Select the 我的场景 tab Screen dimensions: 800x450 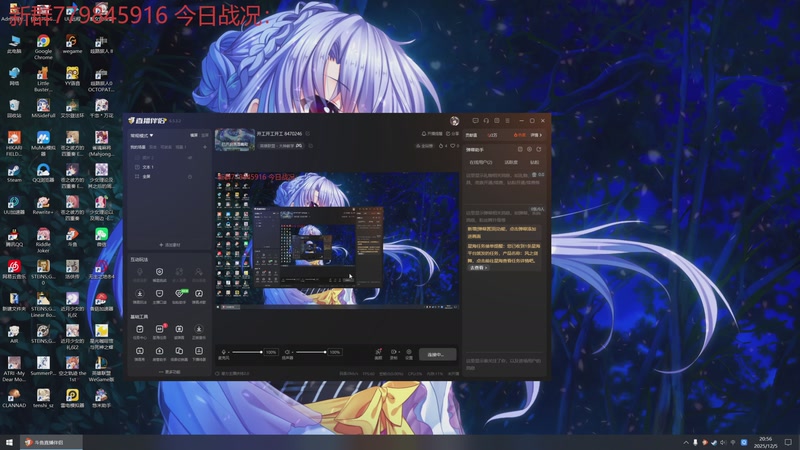tap(138, 147)
